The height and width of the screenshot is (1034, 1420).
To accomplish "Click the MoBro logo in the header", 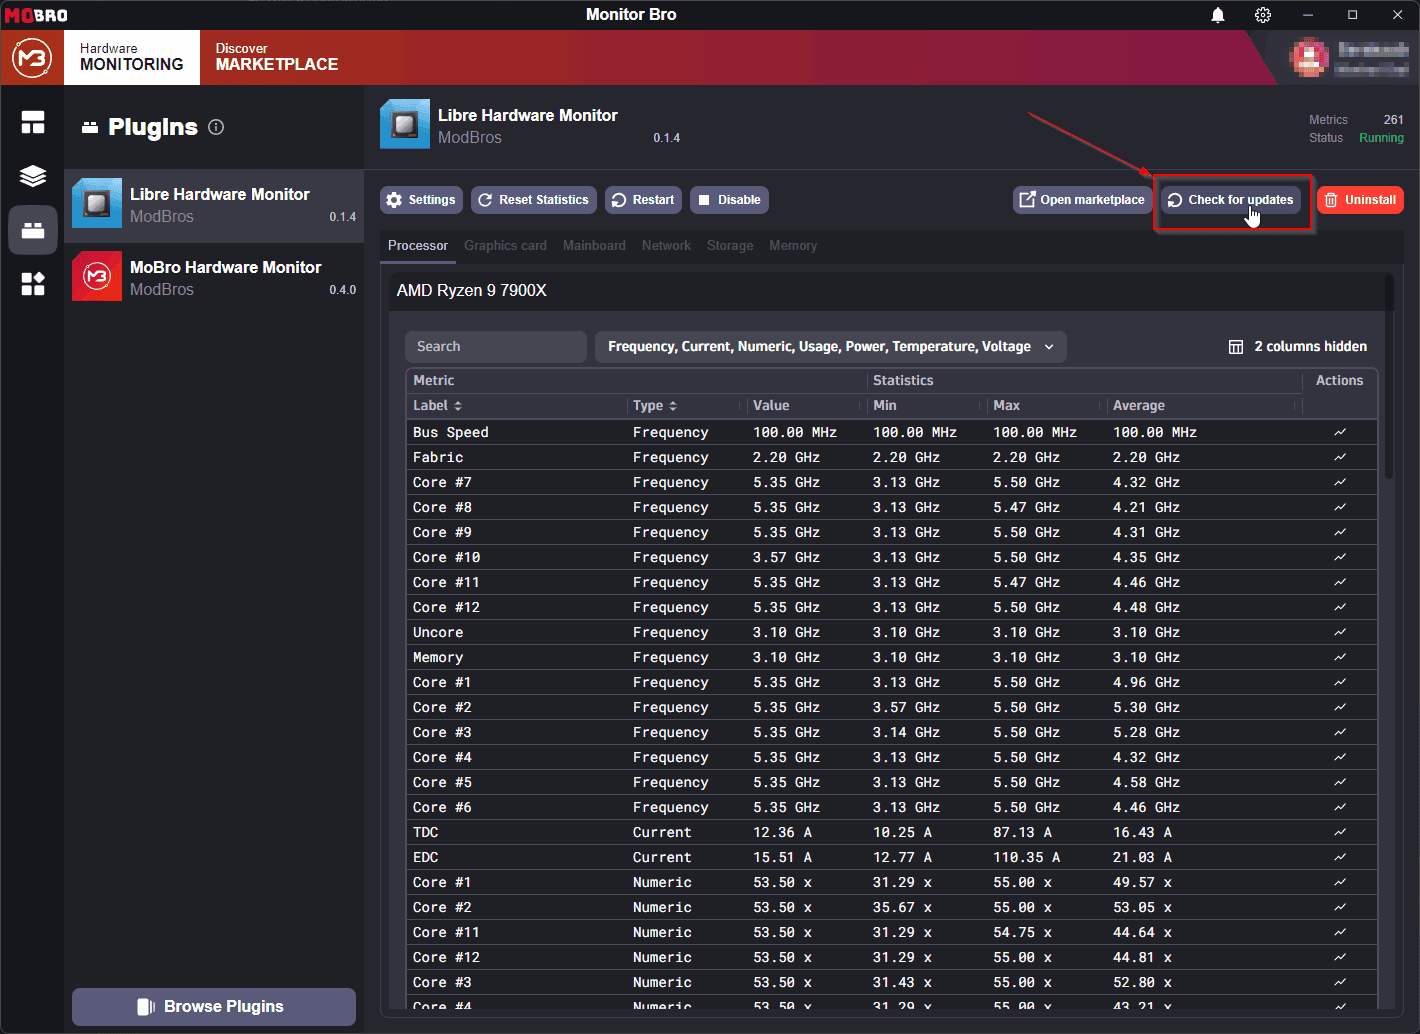I will point(32,58).
